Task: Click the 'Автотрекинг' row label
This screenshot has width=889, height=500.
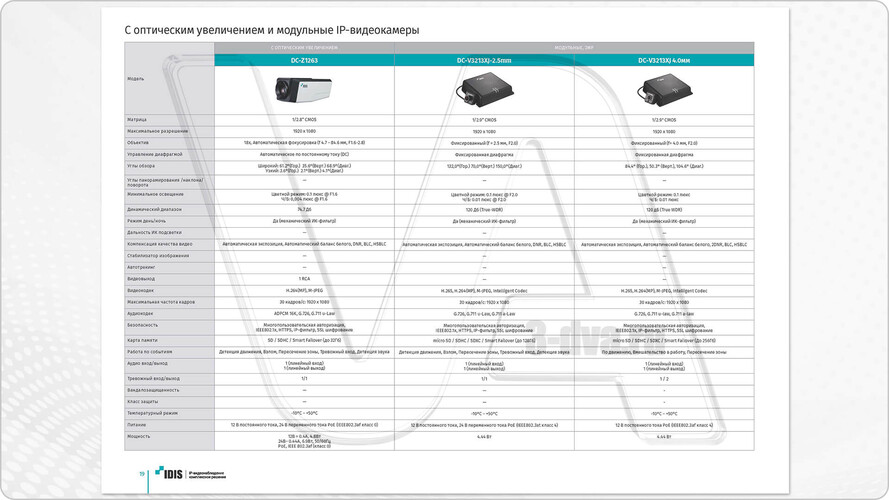Action: pyautogui.click(x=141, y=267)
